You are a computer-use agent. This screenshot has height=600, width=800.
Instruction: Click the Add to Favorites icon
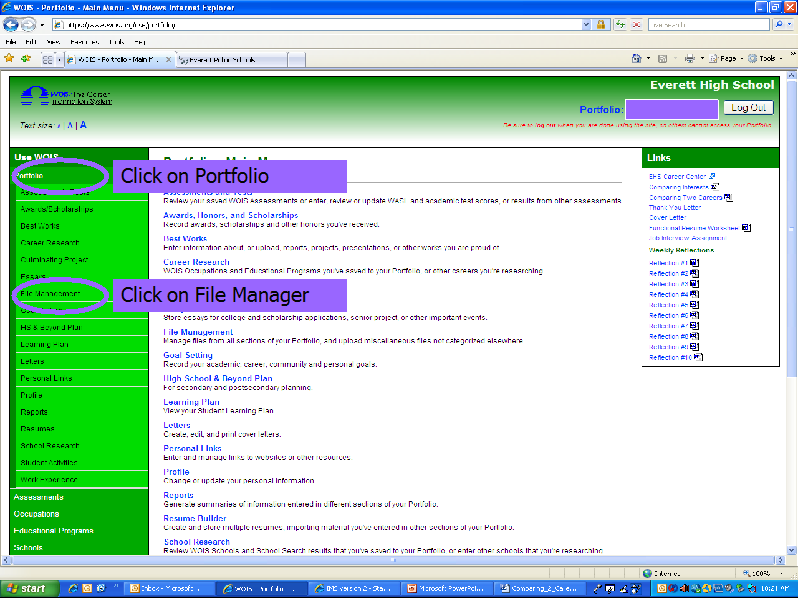click(x=26, y=59)
